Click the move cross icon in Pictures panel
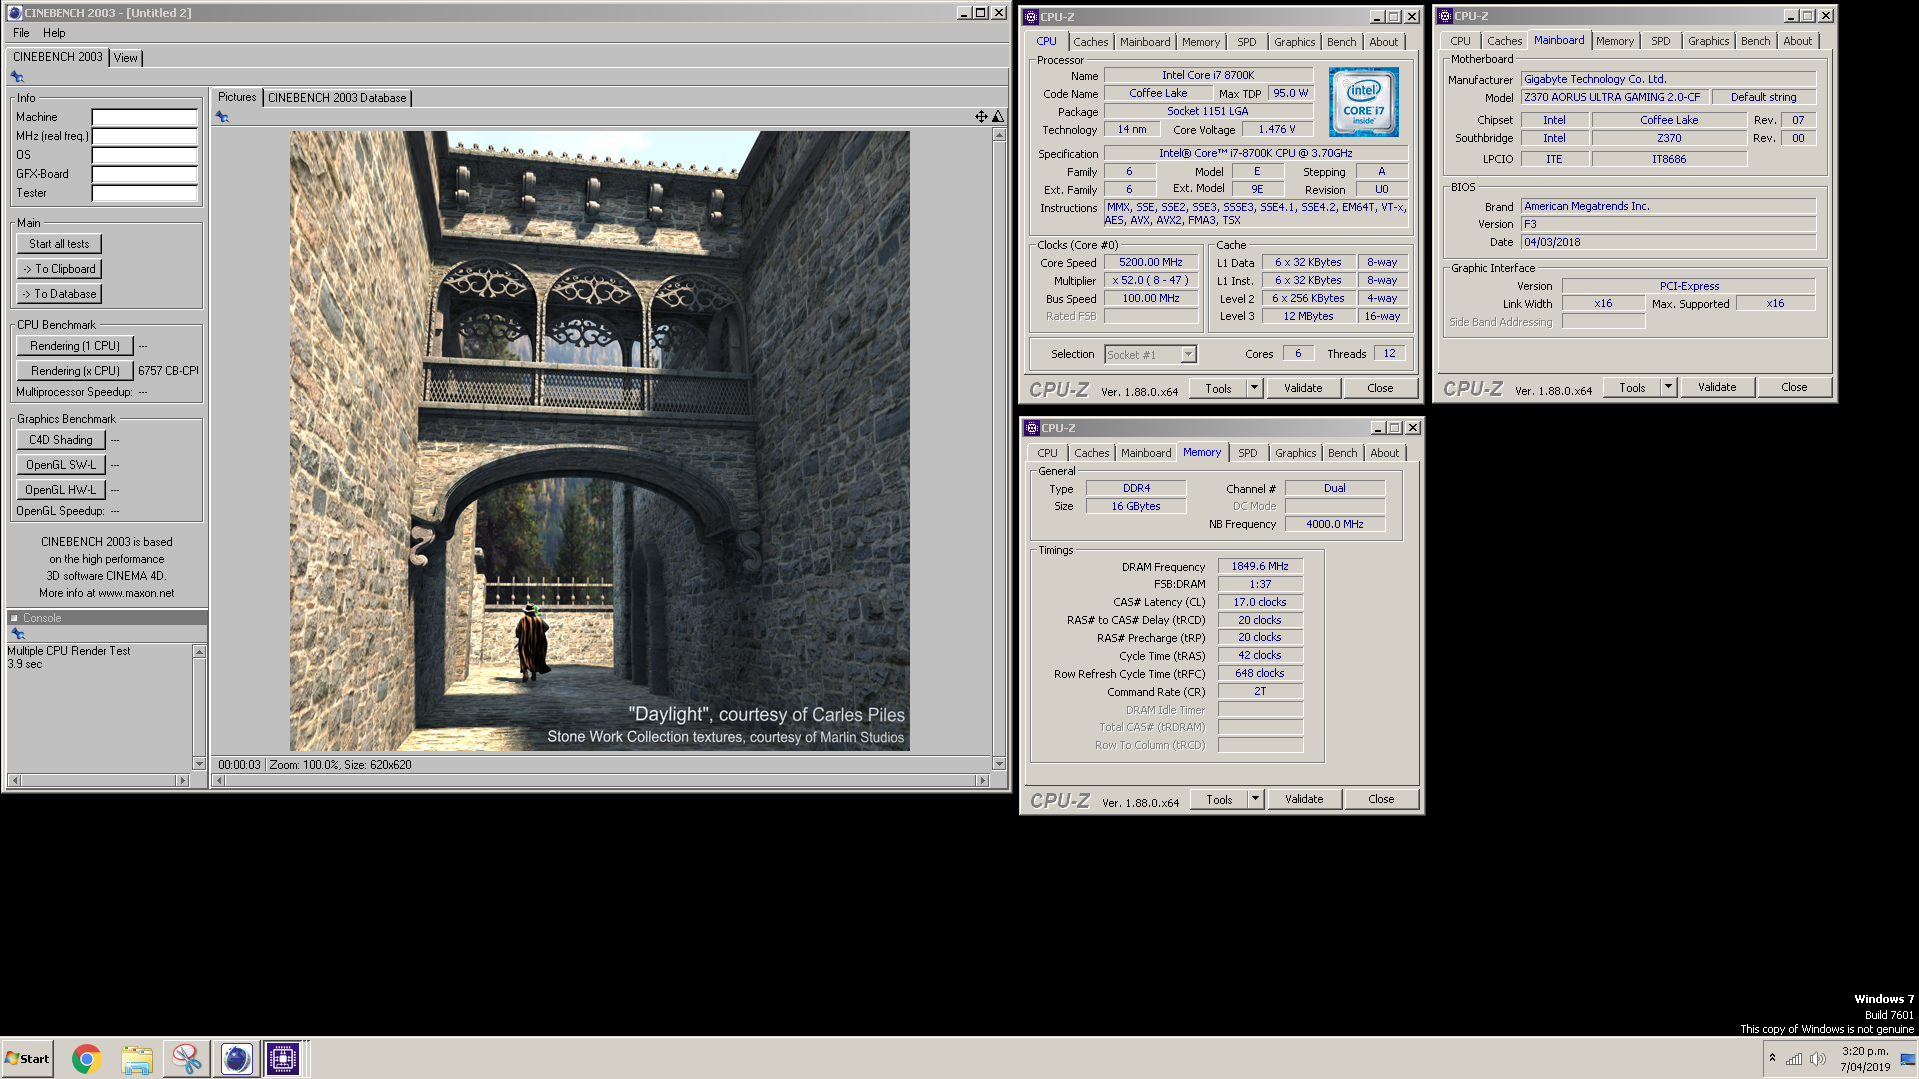Viewport: 1919px width, 1079px height. pos(981,117)
